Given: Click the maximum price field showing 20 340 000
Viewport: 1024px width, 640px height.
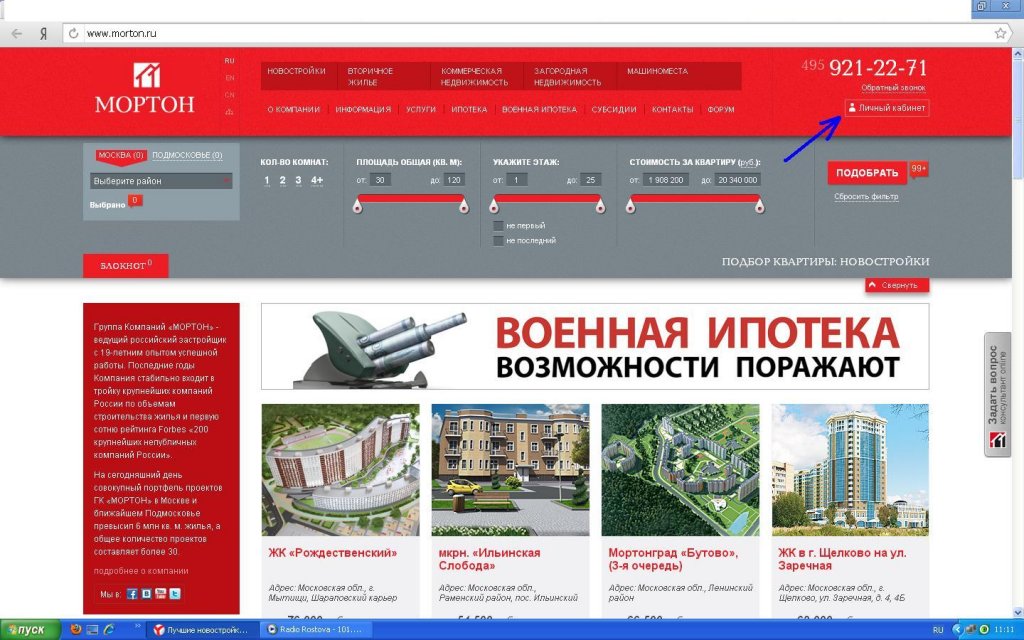Looking at the screenshot, I should [x=737, y=180].
